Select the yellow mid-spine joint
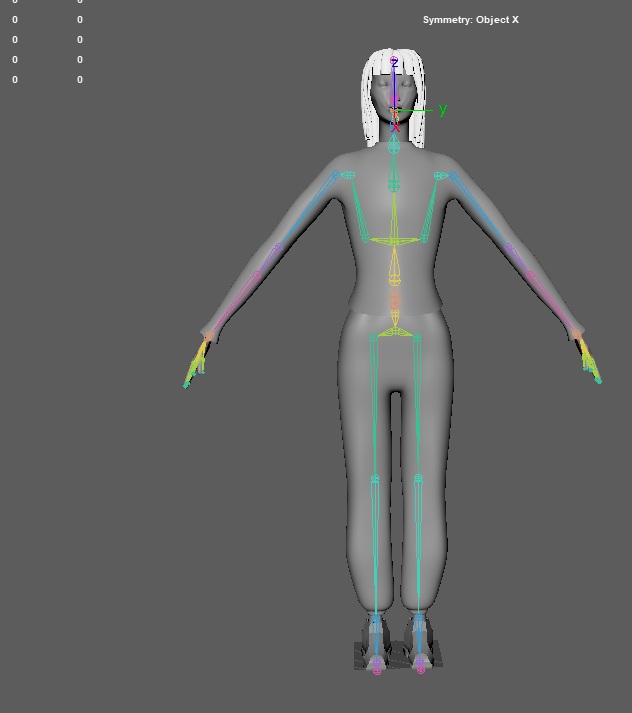Image resolution: width=632 pixels, height=713 pixels. coord(395,280)
